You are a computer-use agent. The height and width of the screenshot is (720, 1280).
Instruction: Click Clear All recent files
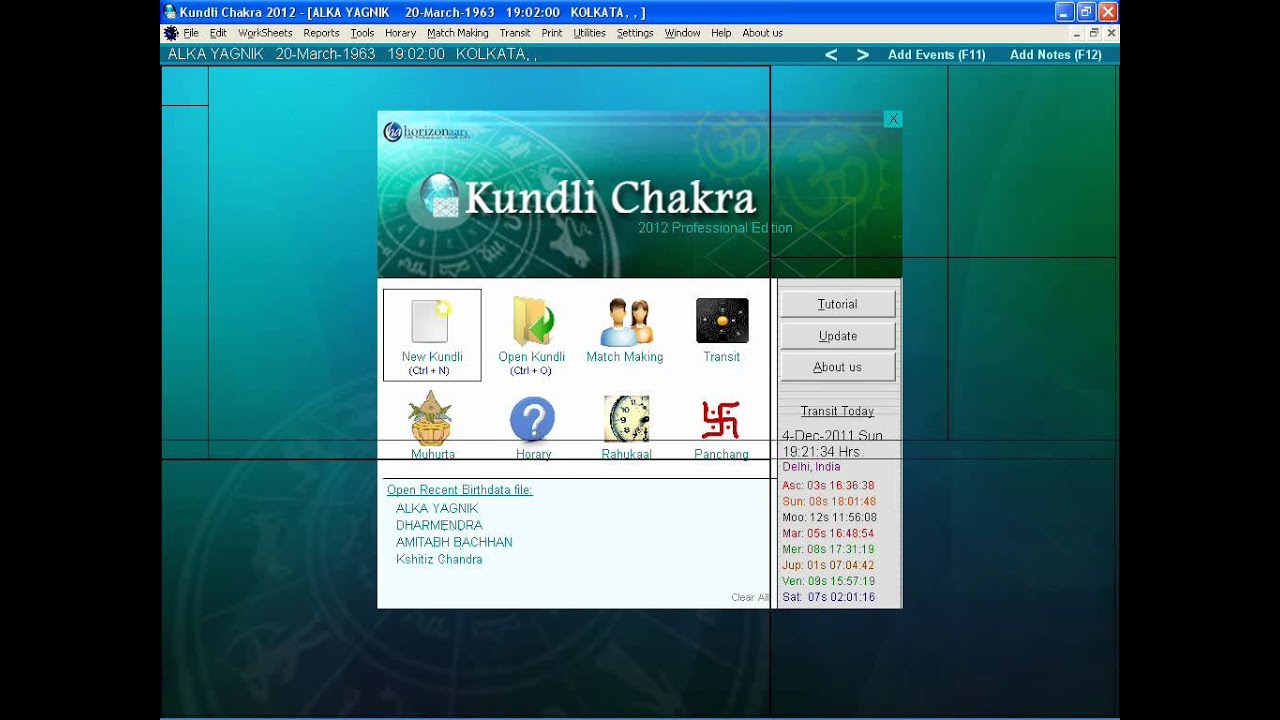(x=750, y=597)
